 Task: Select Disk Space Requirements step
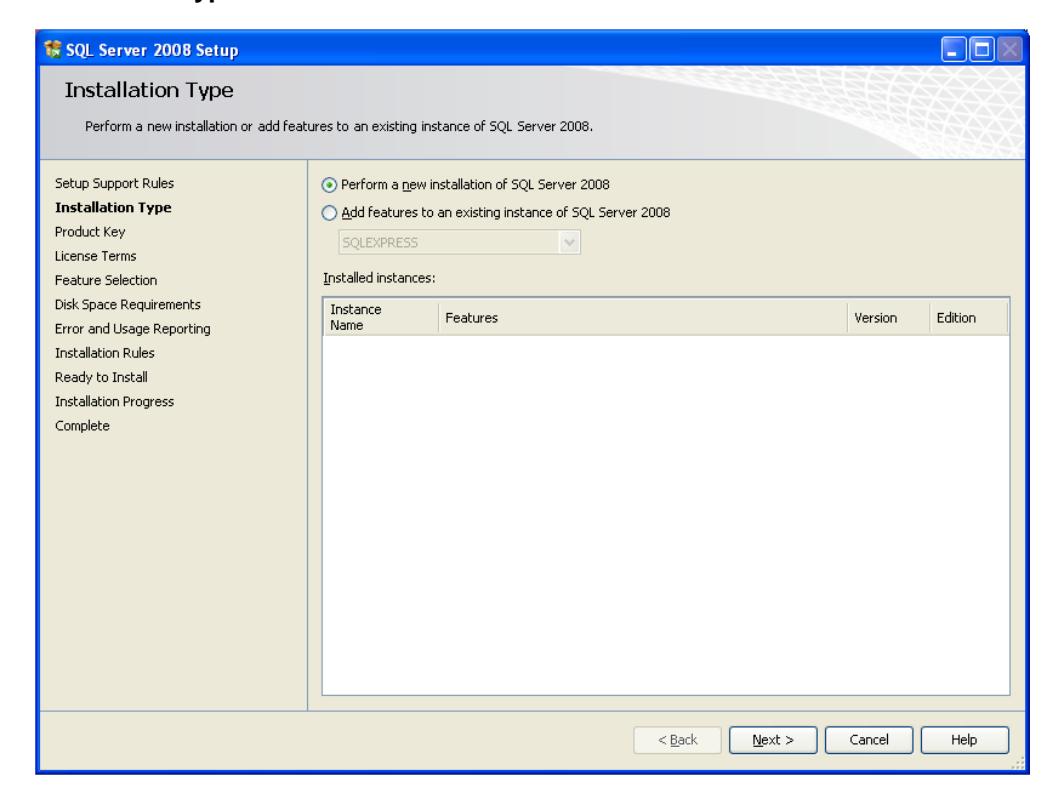[x=127, y=304]
